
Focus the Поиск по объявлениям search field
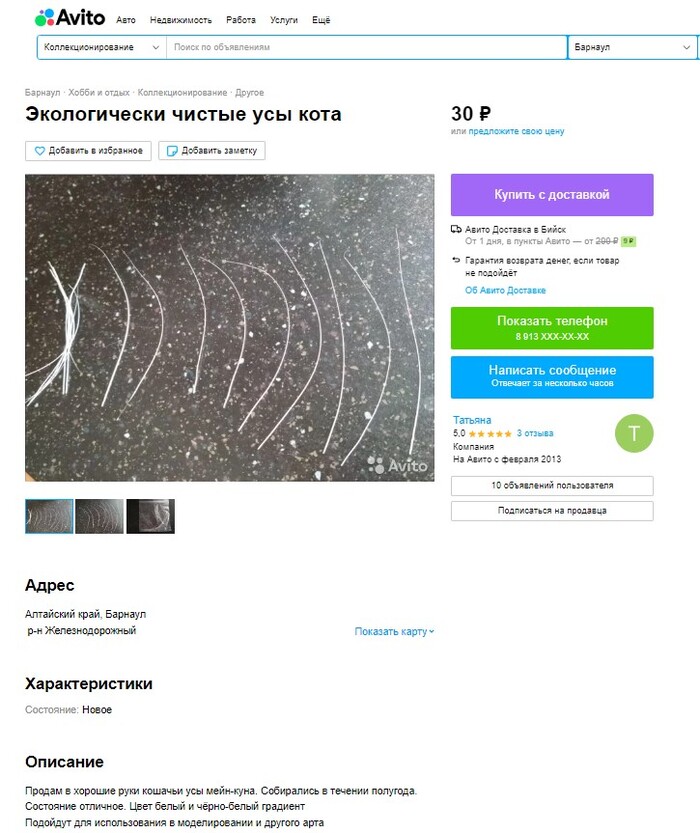pyautogui.click(x=366, y=47)
